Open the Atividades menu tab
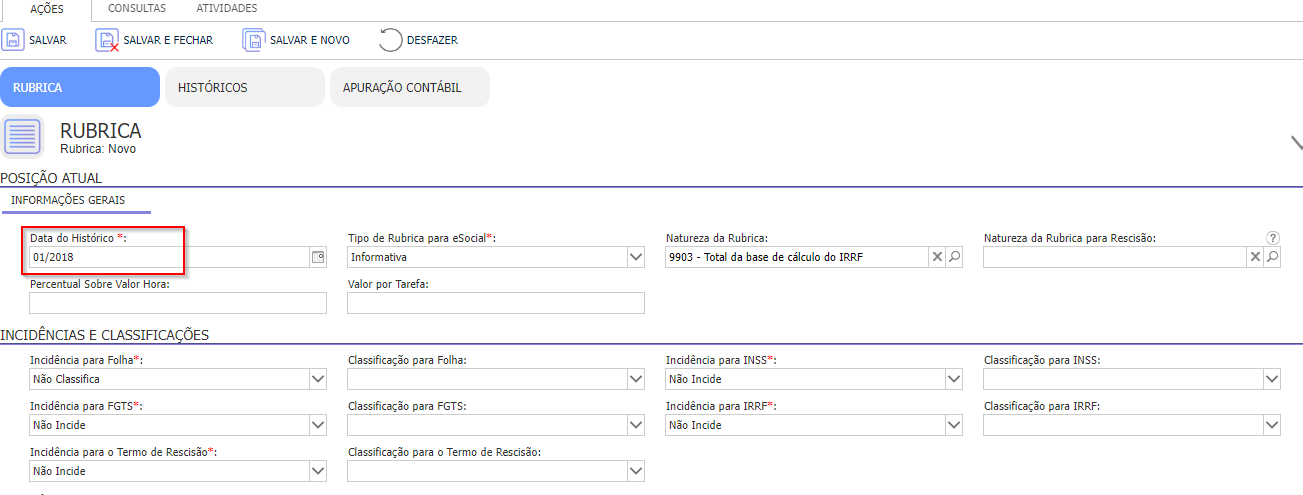 226,8
